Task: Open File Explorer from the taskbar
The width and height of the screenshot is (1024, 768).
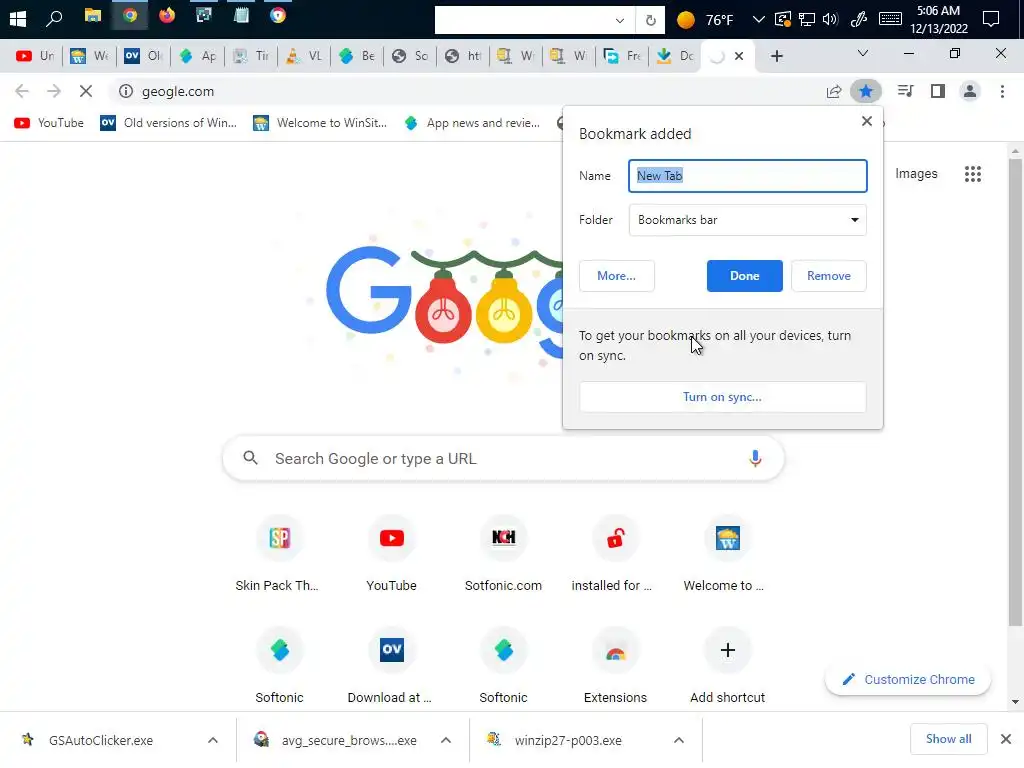Action: tap(93, 16)
